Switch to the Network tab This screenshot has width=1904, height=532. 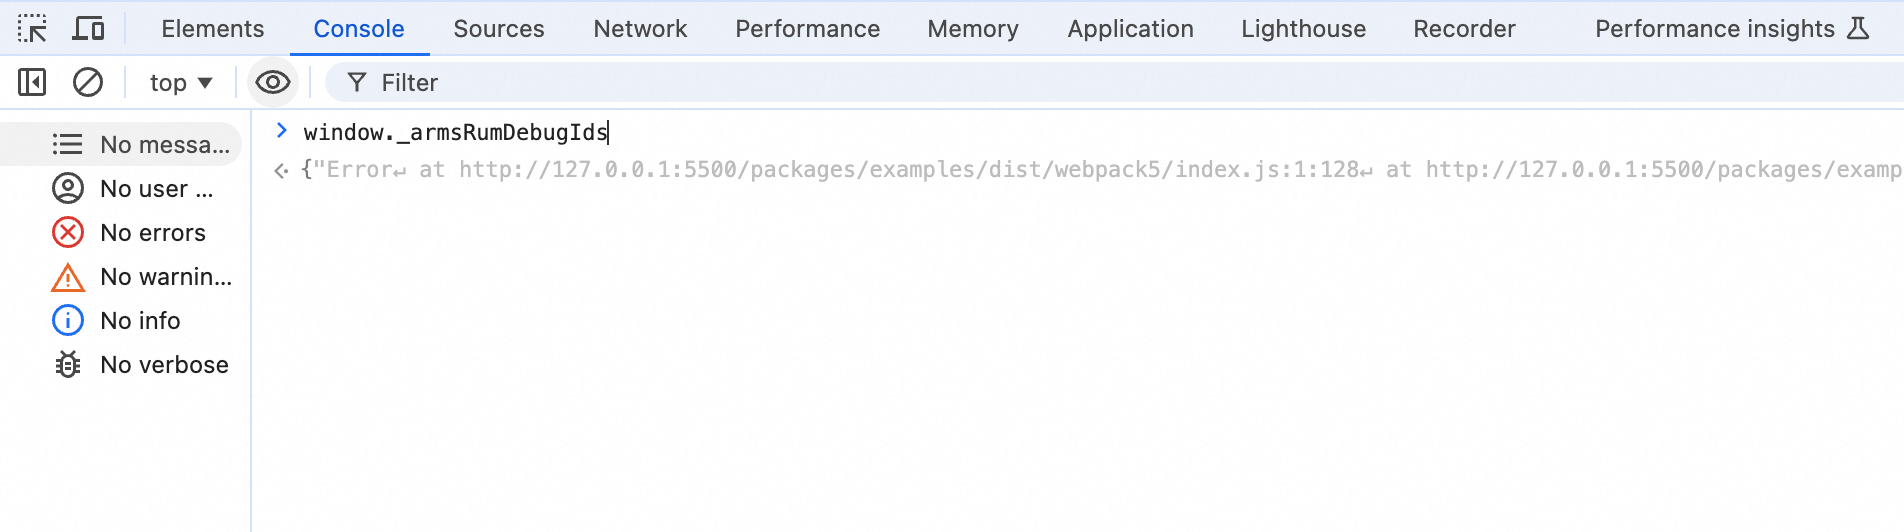click(x=640, y=29)
